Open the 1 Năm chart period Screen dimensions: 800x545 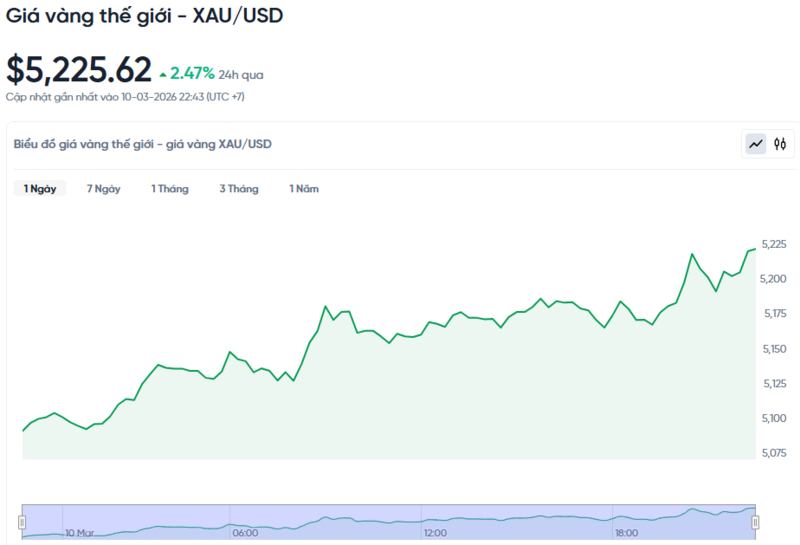pyautogui.click(x=304, y=189)
